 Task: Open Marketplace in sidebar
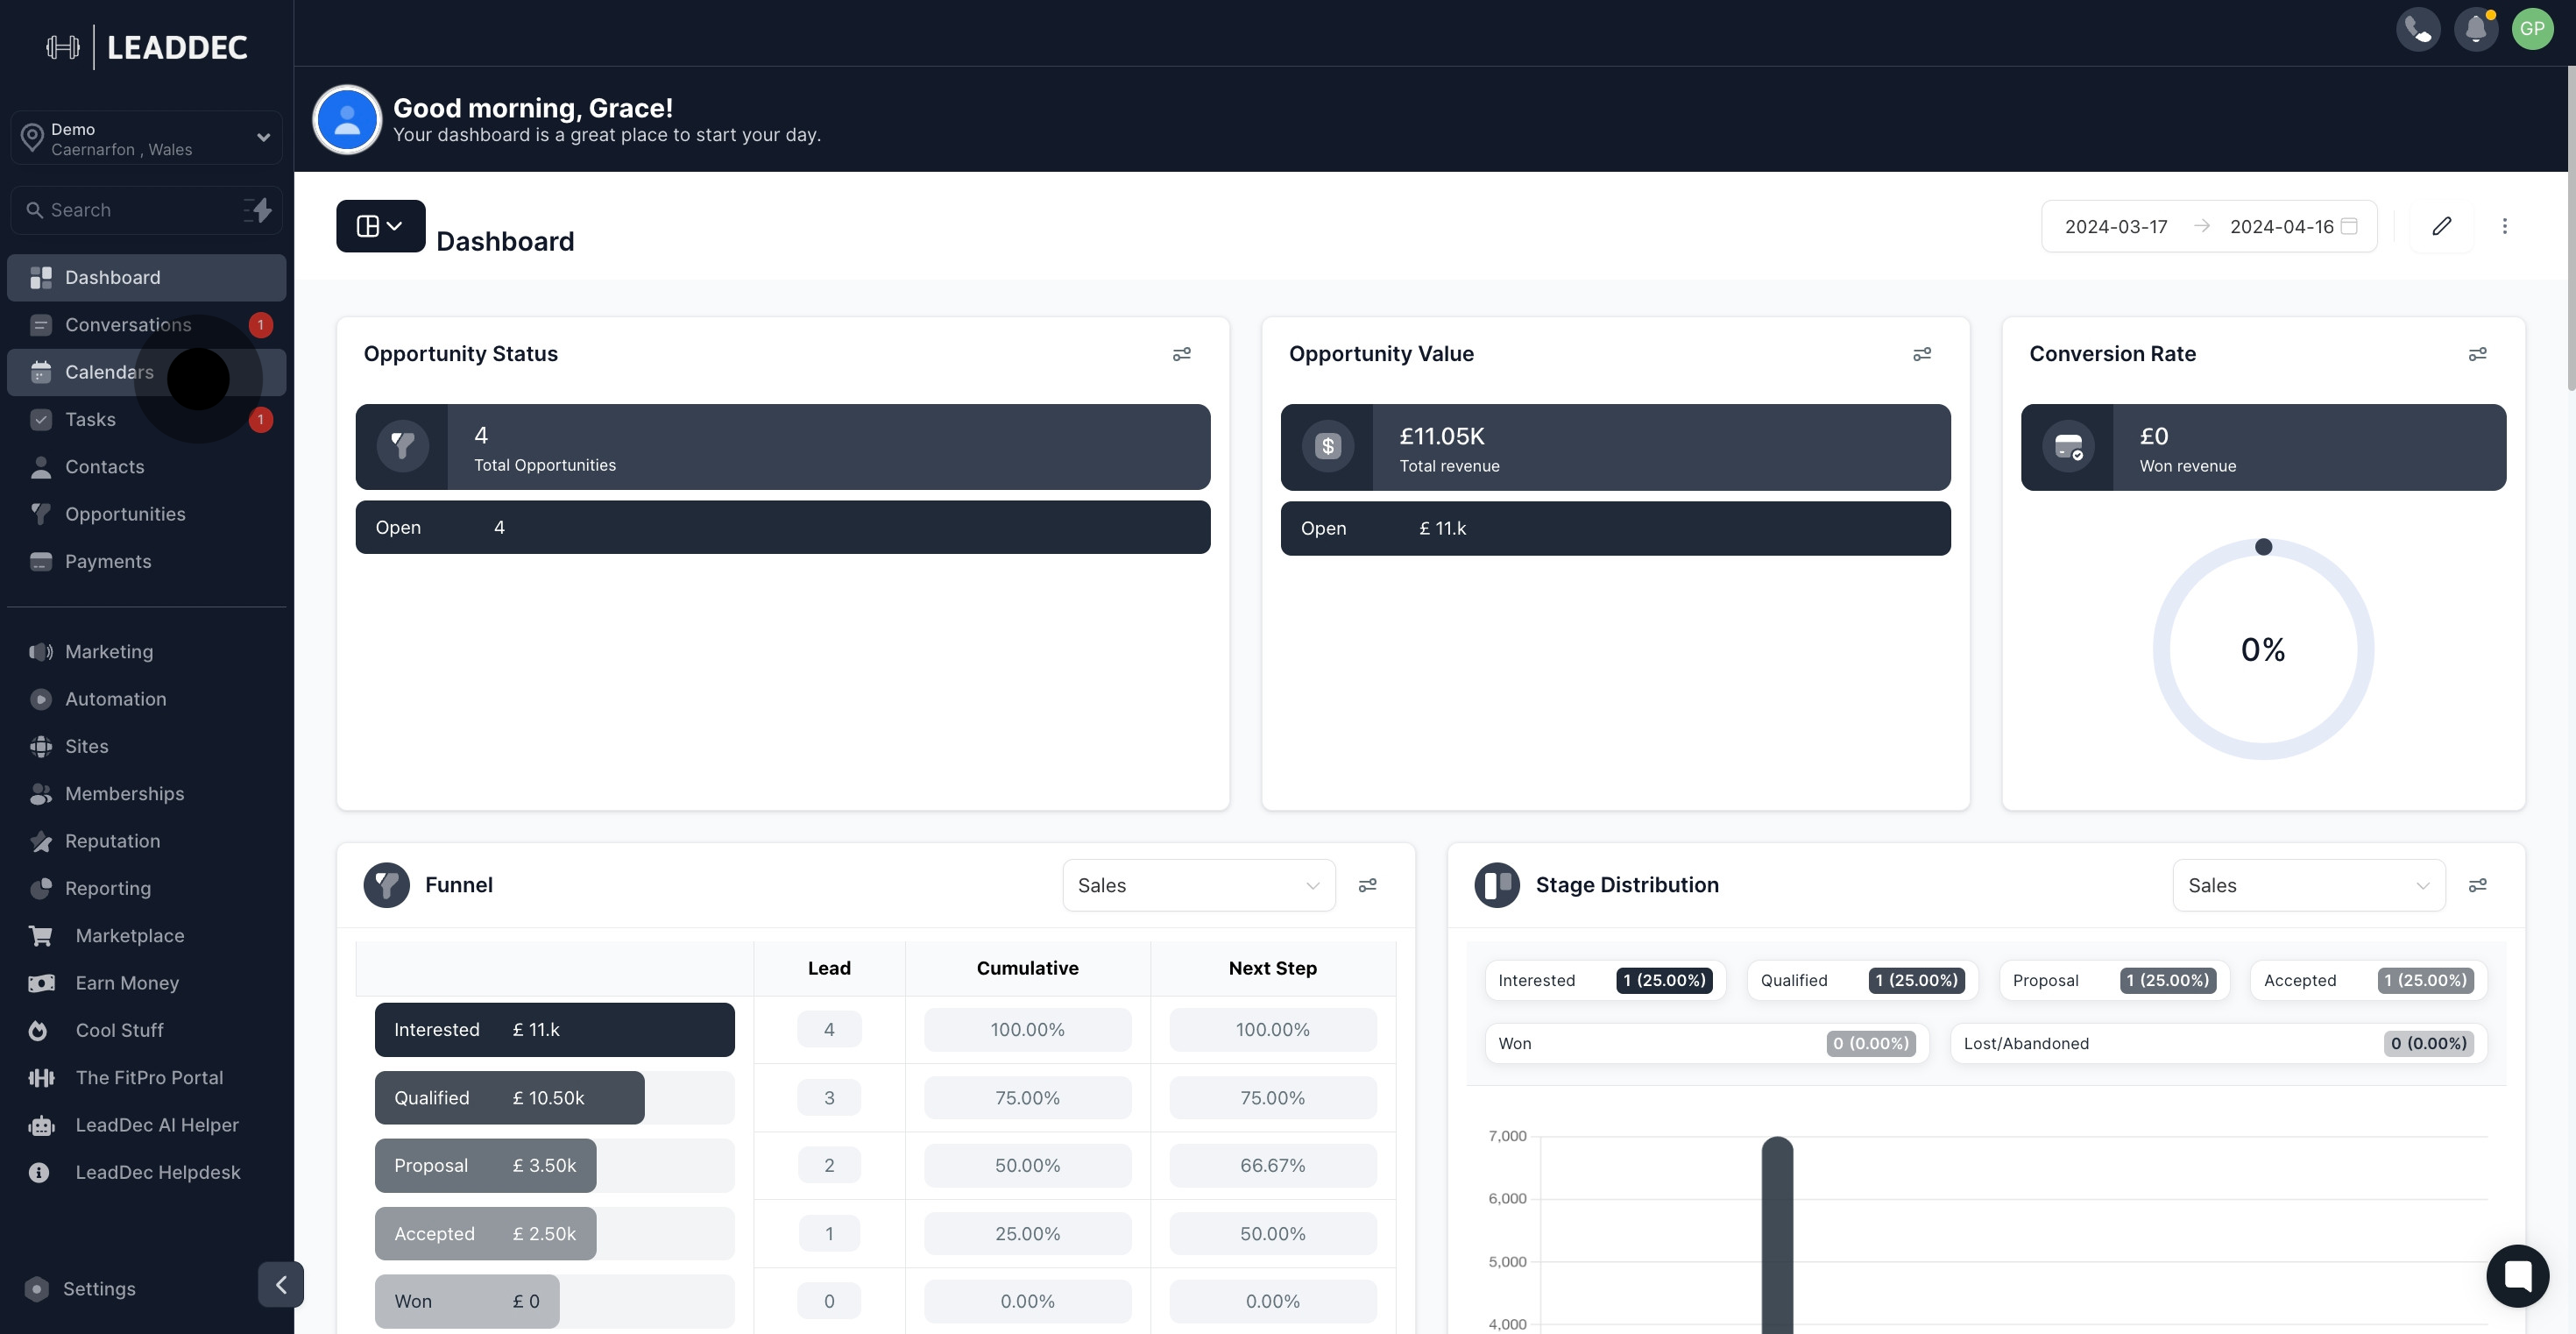pyautogui.click(x=146, y=935)
